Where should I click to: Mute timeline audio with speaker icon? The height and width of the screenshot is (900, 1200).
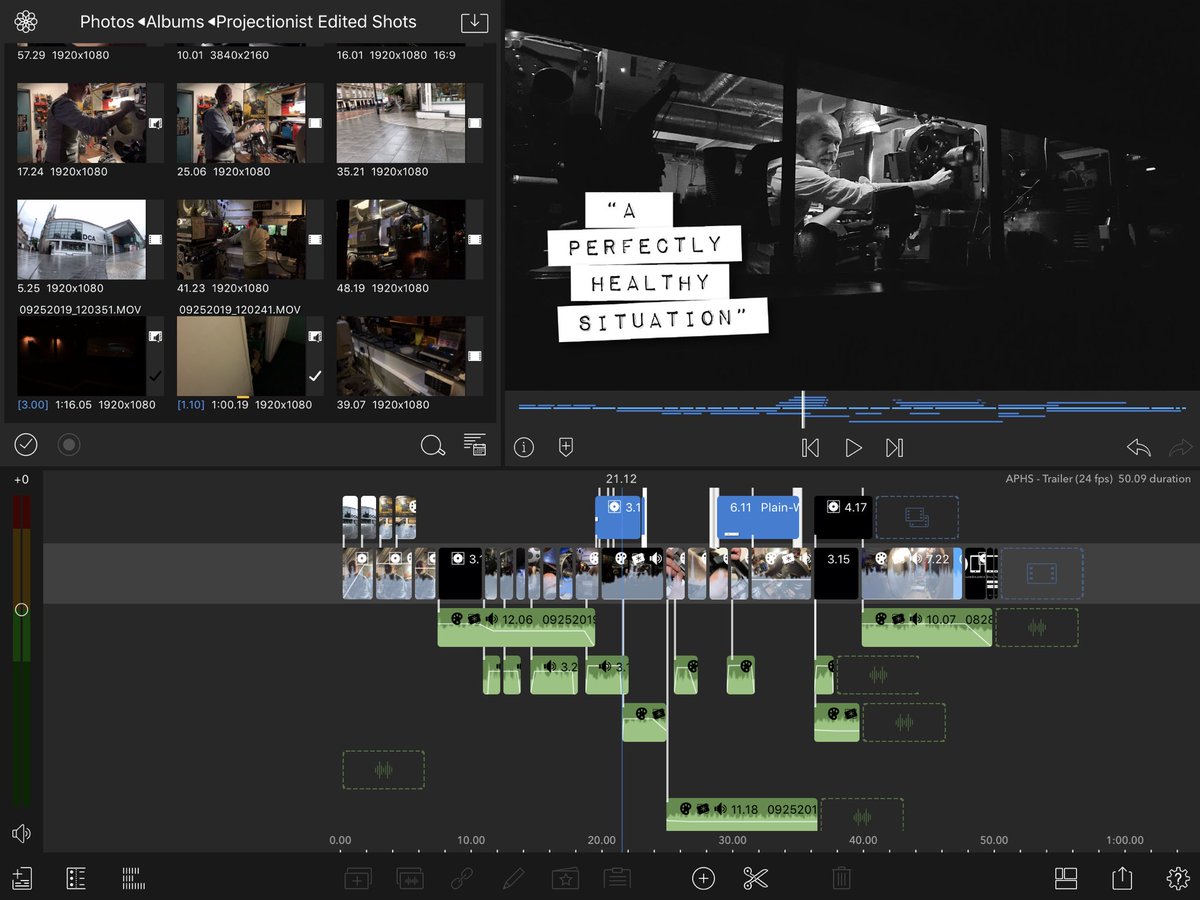click(x=21, y=833)
